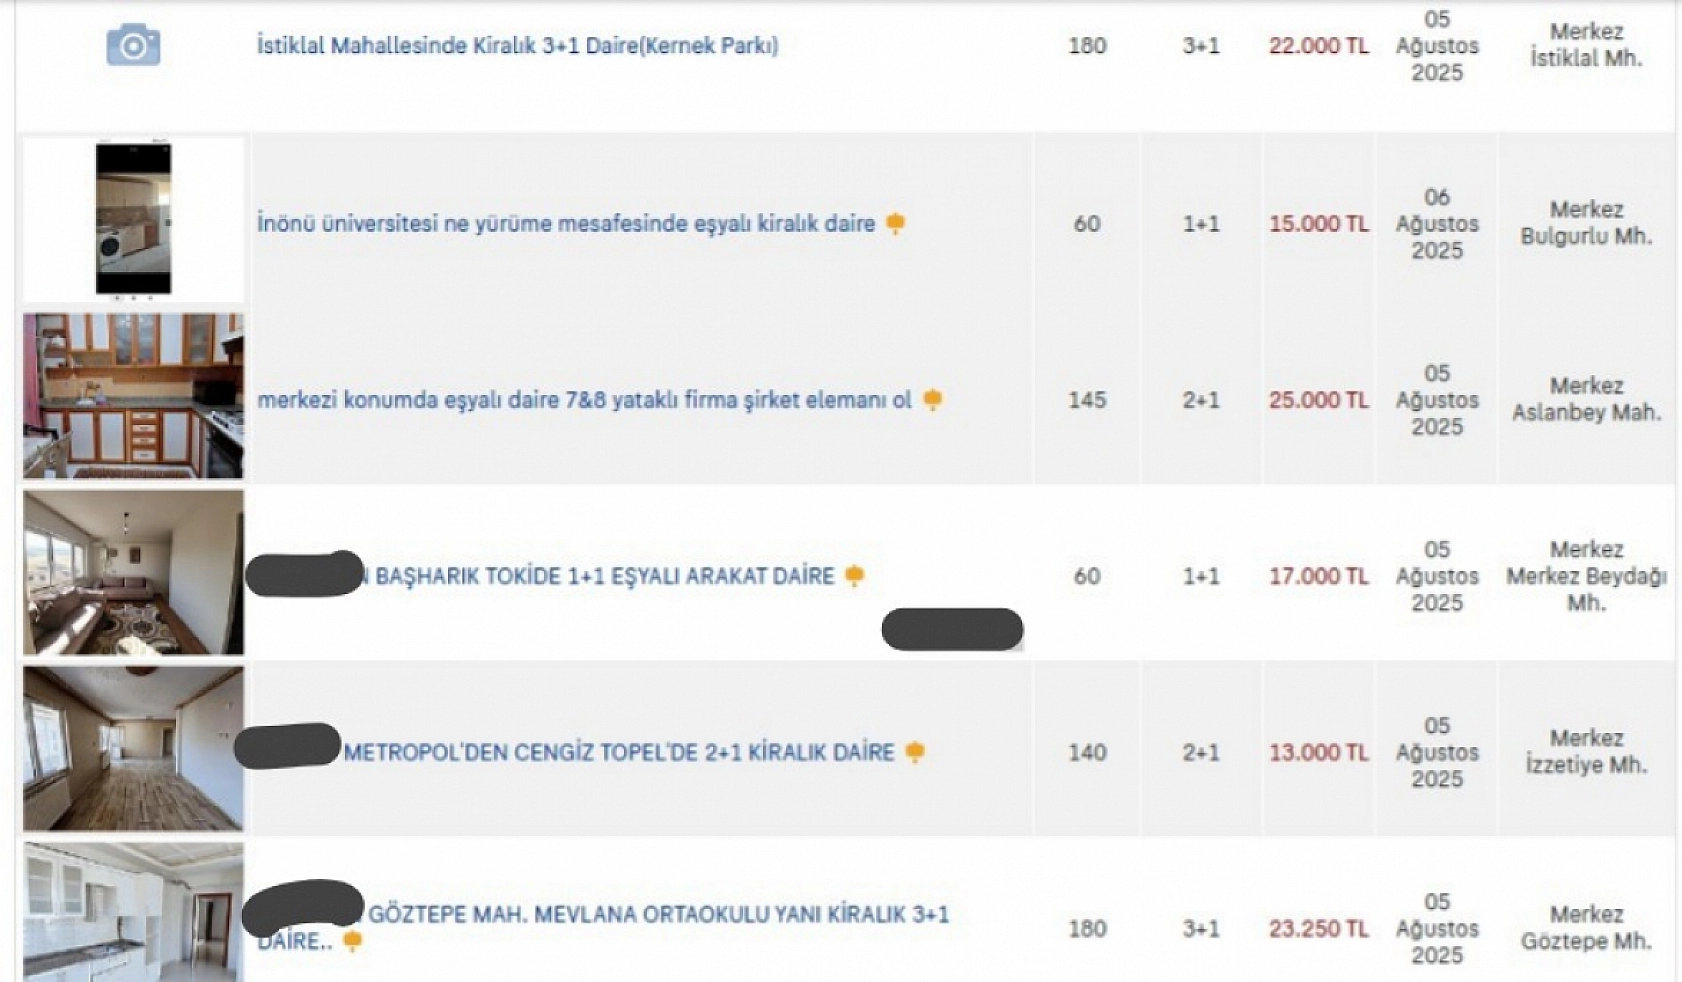Click orange badge beside İnönü üniversitesi listing
Viewport: 1682px width, 982px height.
[895, 223]
